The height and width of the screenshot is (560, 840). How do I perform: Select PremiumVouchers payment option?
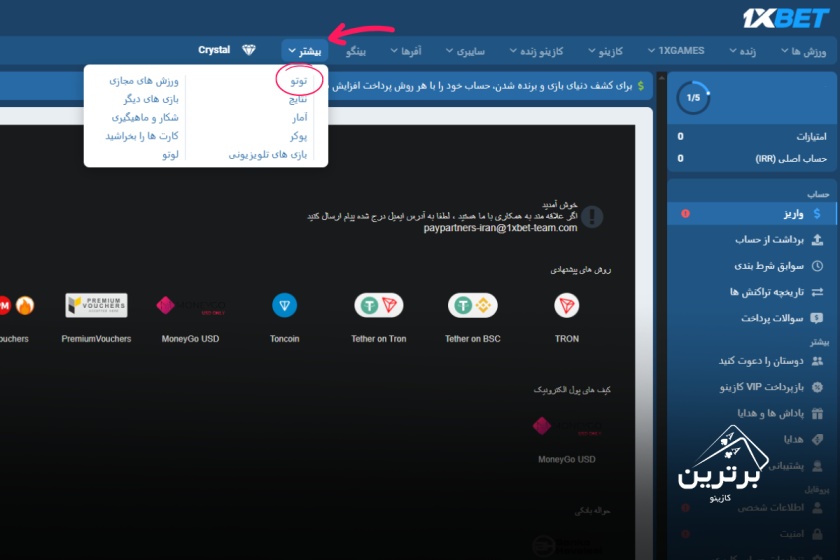click(96, 305)
